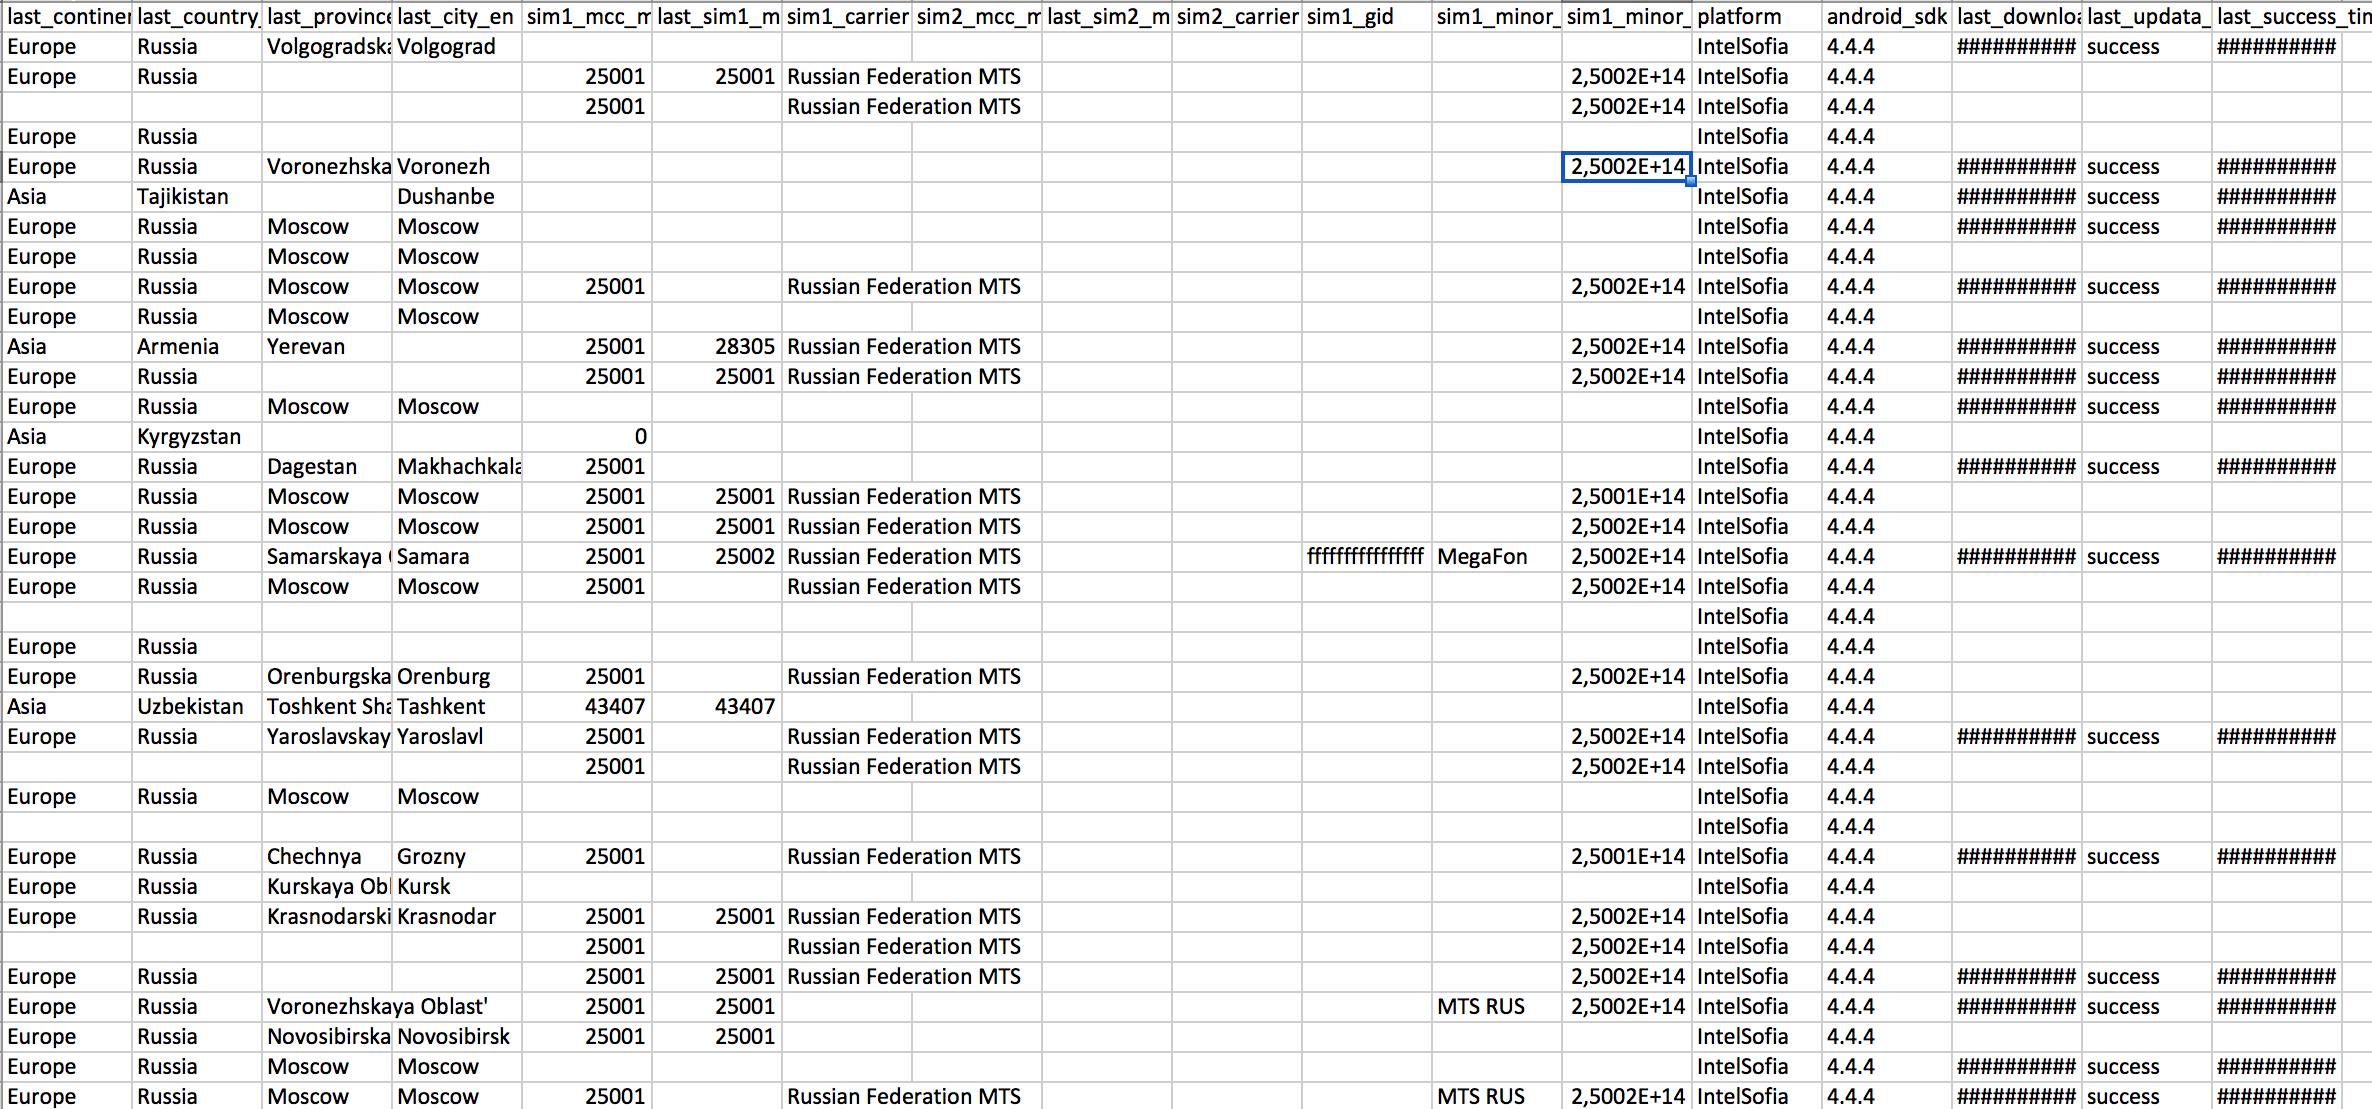Select the Kurskaya Obl province cell
Viewport: 2372px width, 1109px height.
pos(327,887)
